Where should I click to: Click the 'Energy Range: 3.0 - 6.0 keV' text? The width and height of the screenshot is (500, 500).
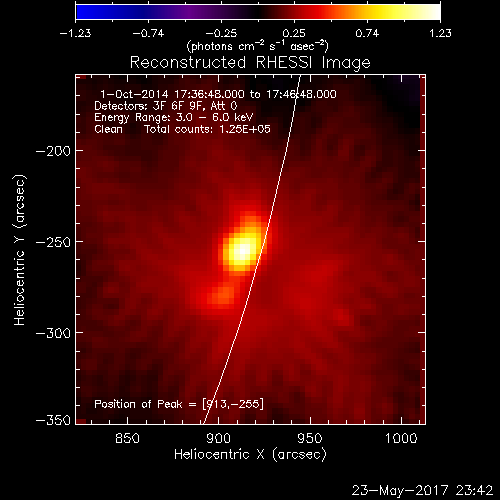pos(174,117)
